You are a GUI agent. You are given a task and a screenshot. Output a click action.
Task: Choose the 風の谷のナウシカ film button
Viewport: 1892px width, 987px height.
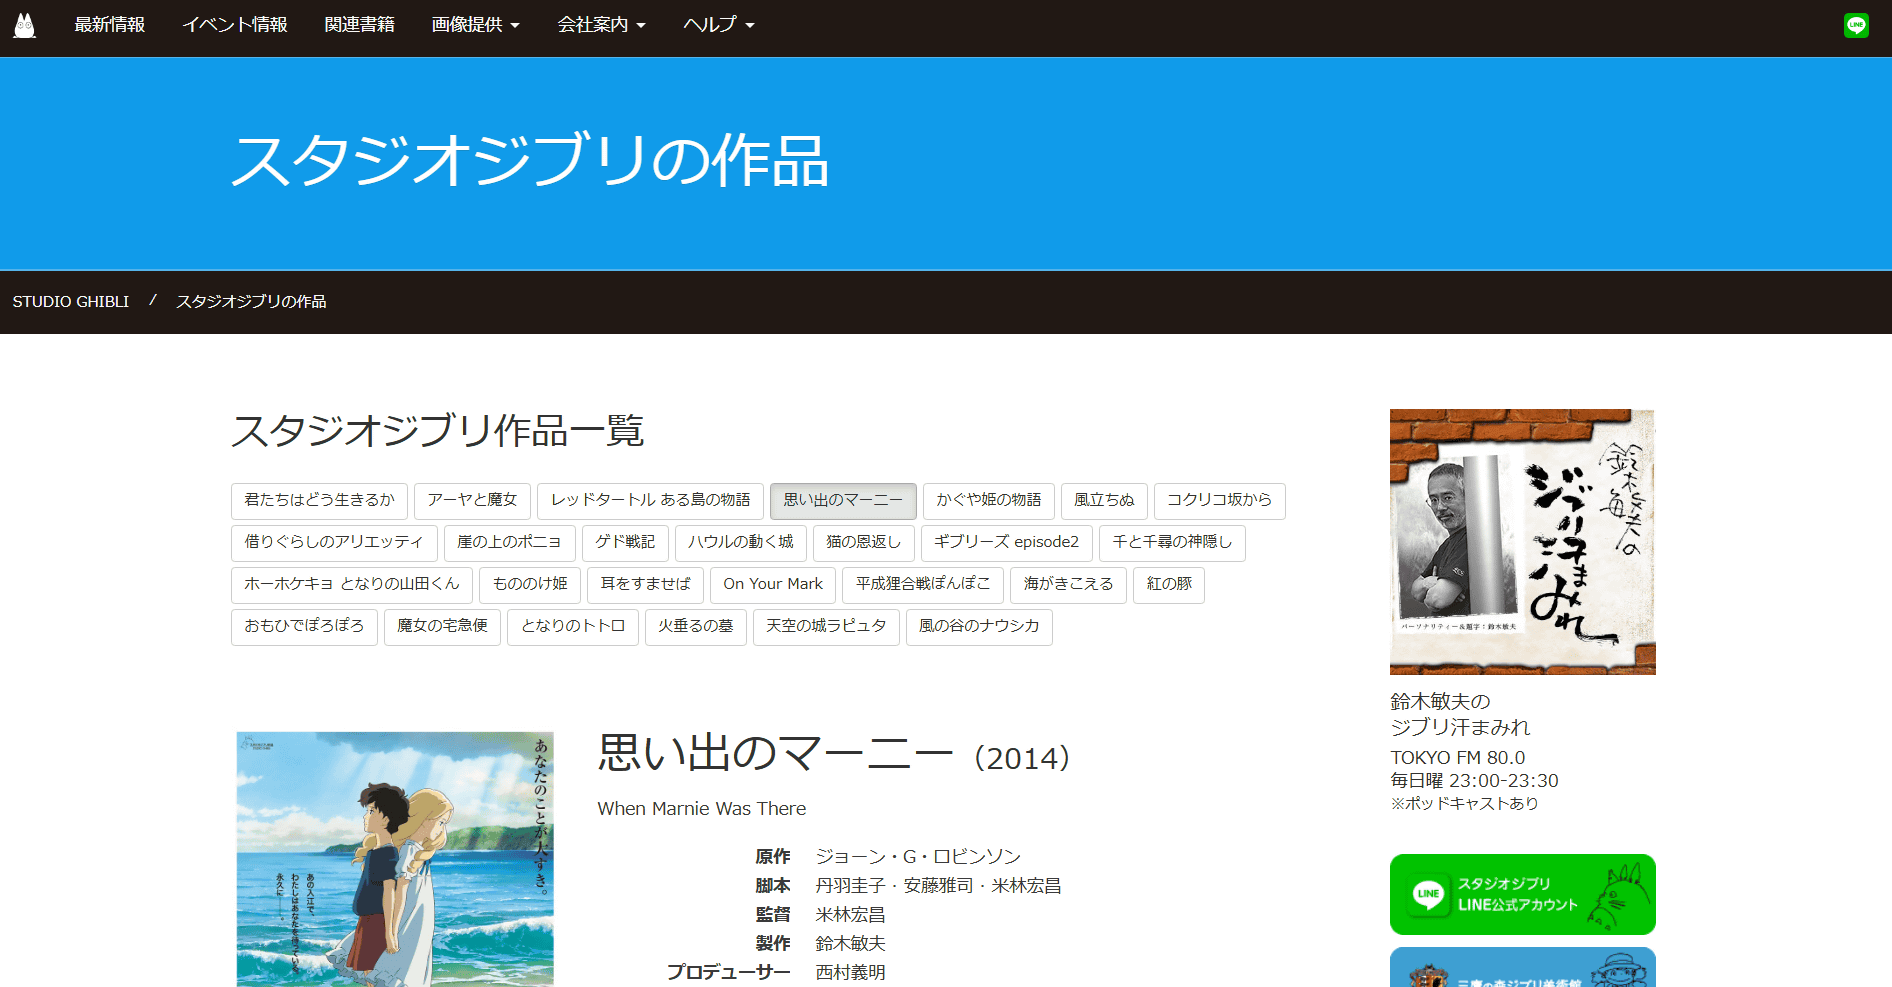click(978, 627)
